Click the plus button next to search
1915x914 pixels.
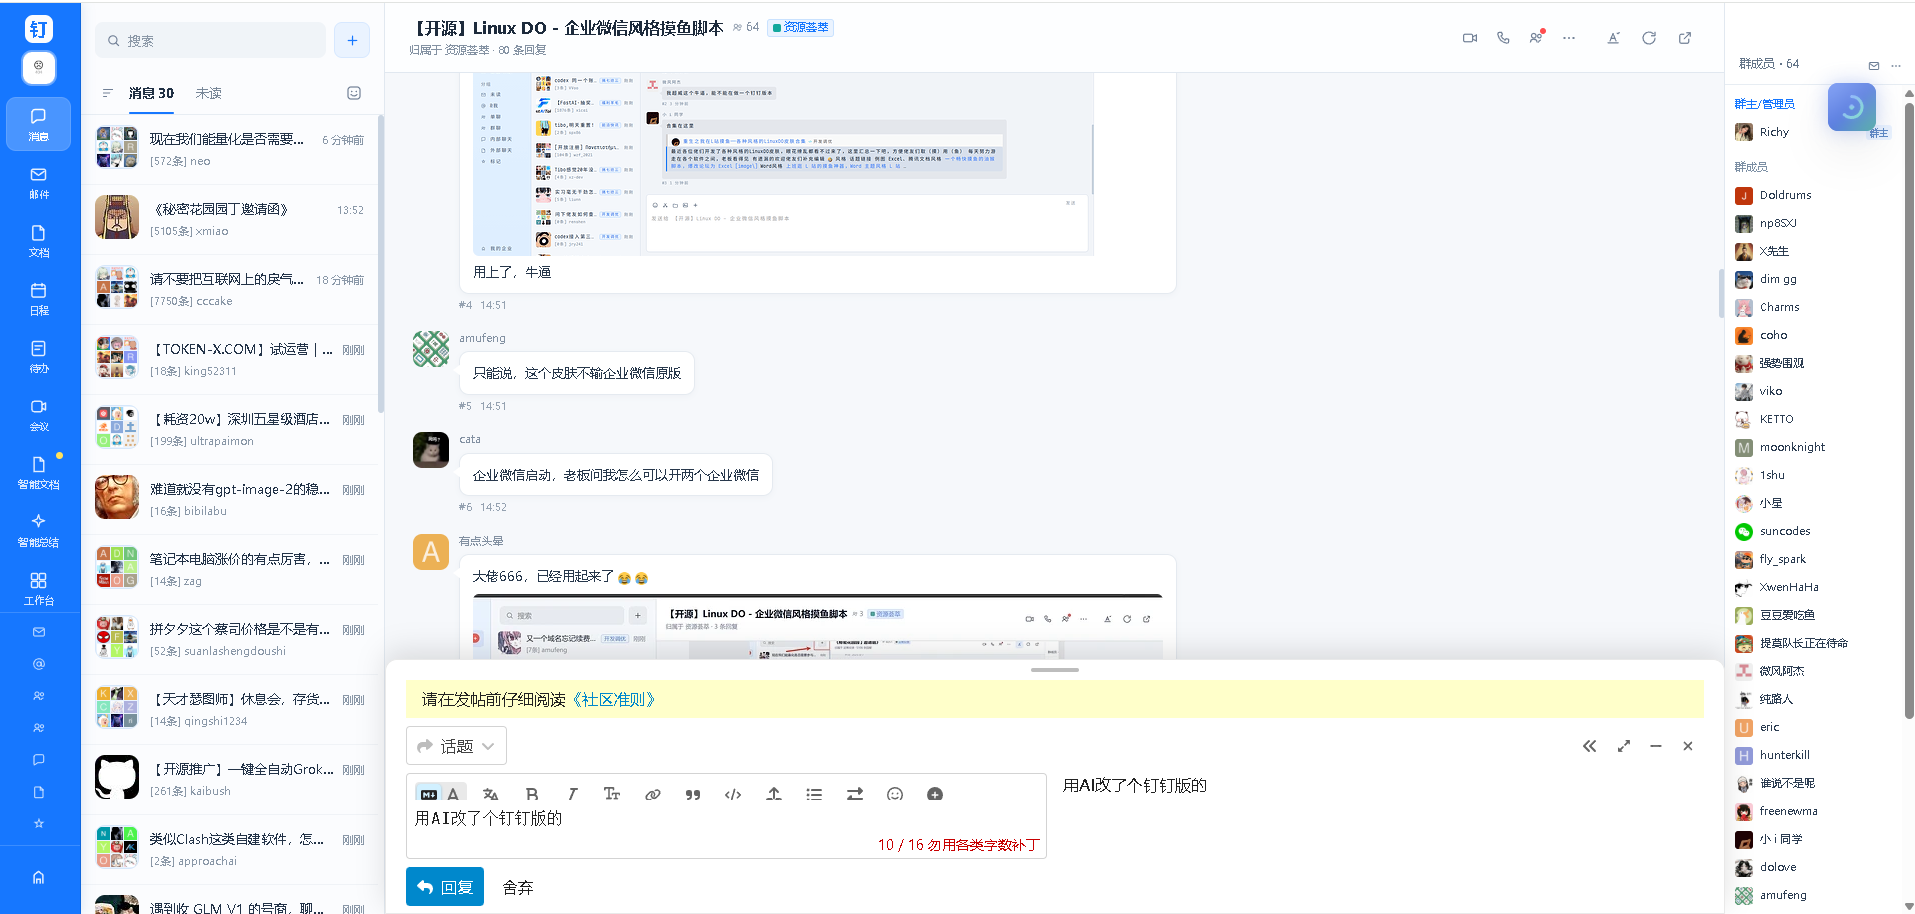(x=352, y=40)
